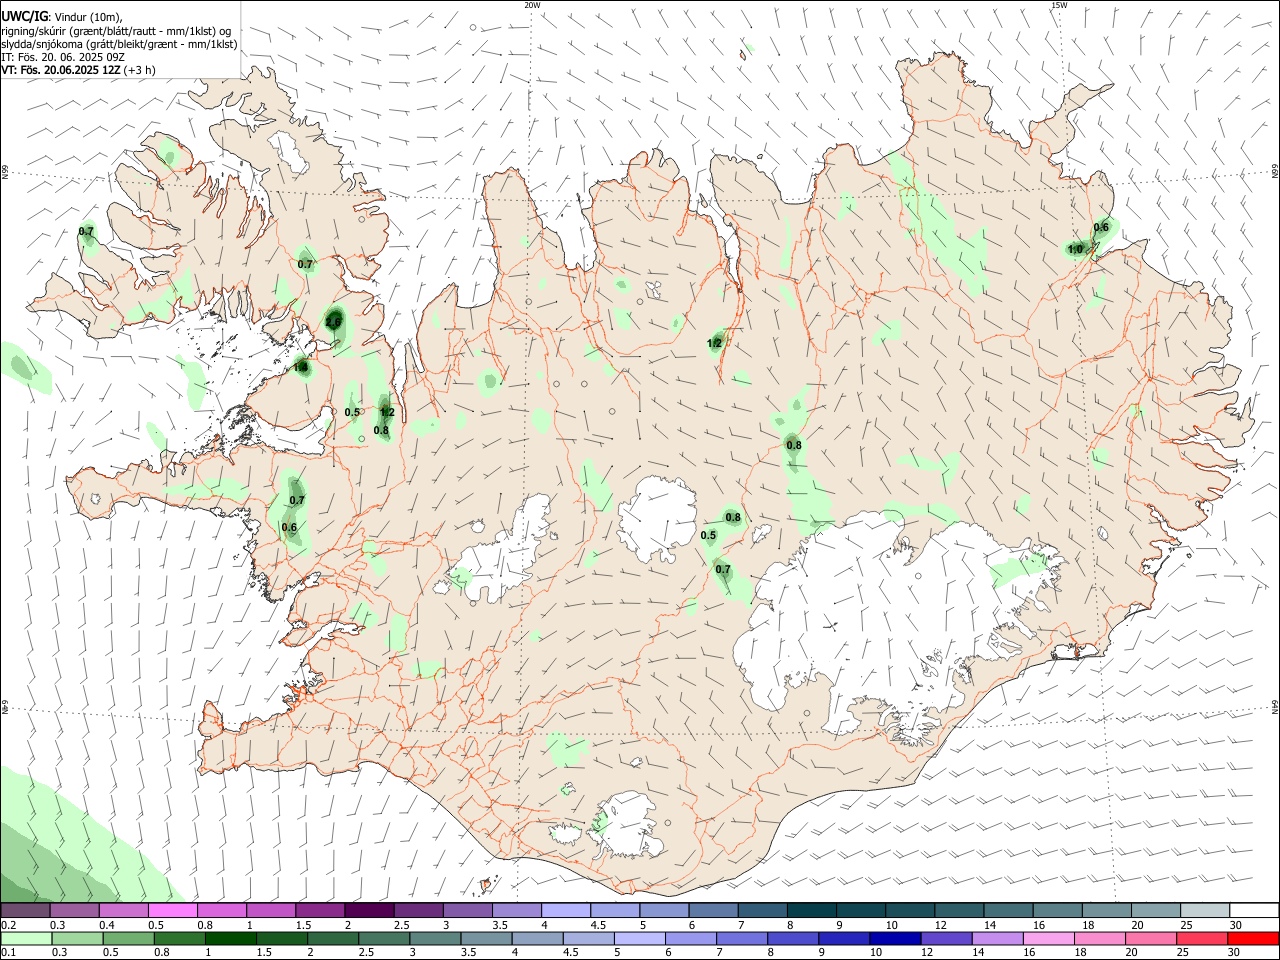Click the bright pink 0.5 swatch in upper legend
The width and height of the screenshot is (1280, 960).
(x=172, y=910)
